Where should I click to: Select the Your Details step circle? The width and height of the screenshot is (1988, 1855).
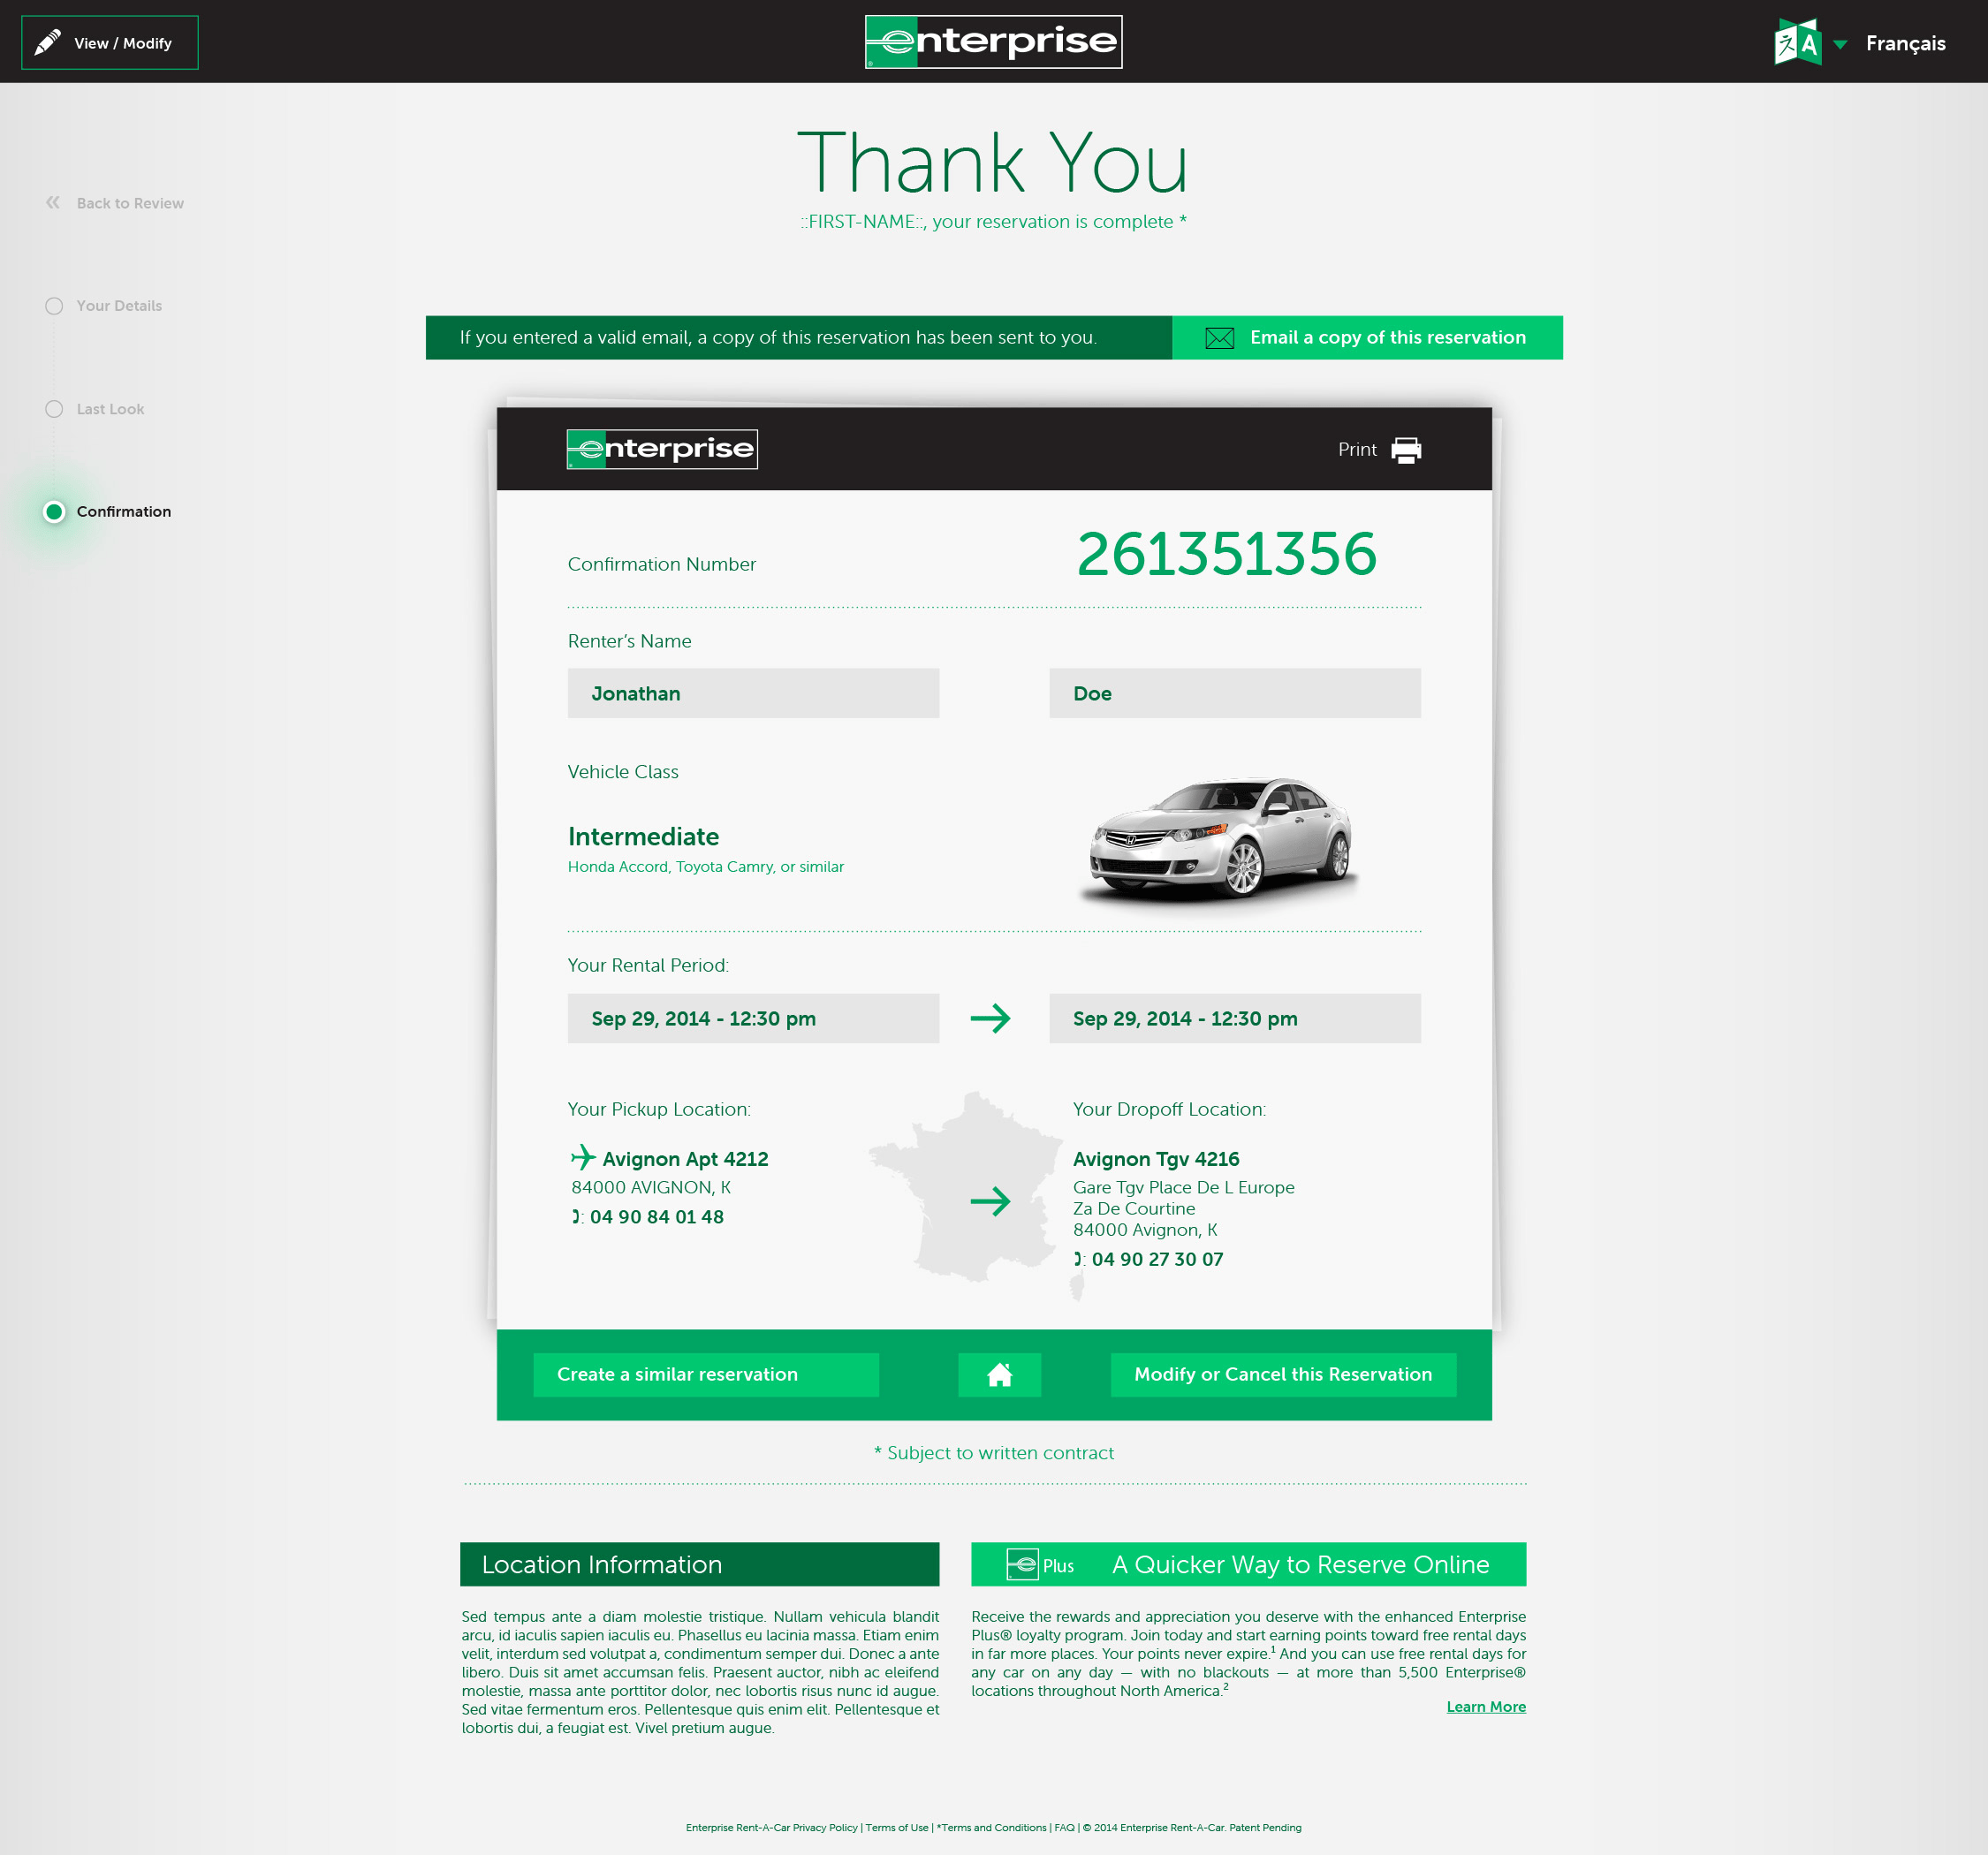pyautogui.click(x=54, y=306)
